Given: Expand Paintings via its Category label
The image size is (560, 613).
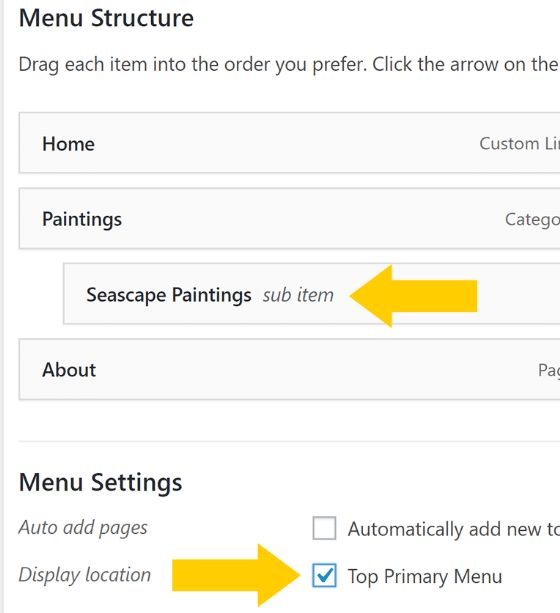Looking at the screenshot, I should tap(532, 219).
